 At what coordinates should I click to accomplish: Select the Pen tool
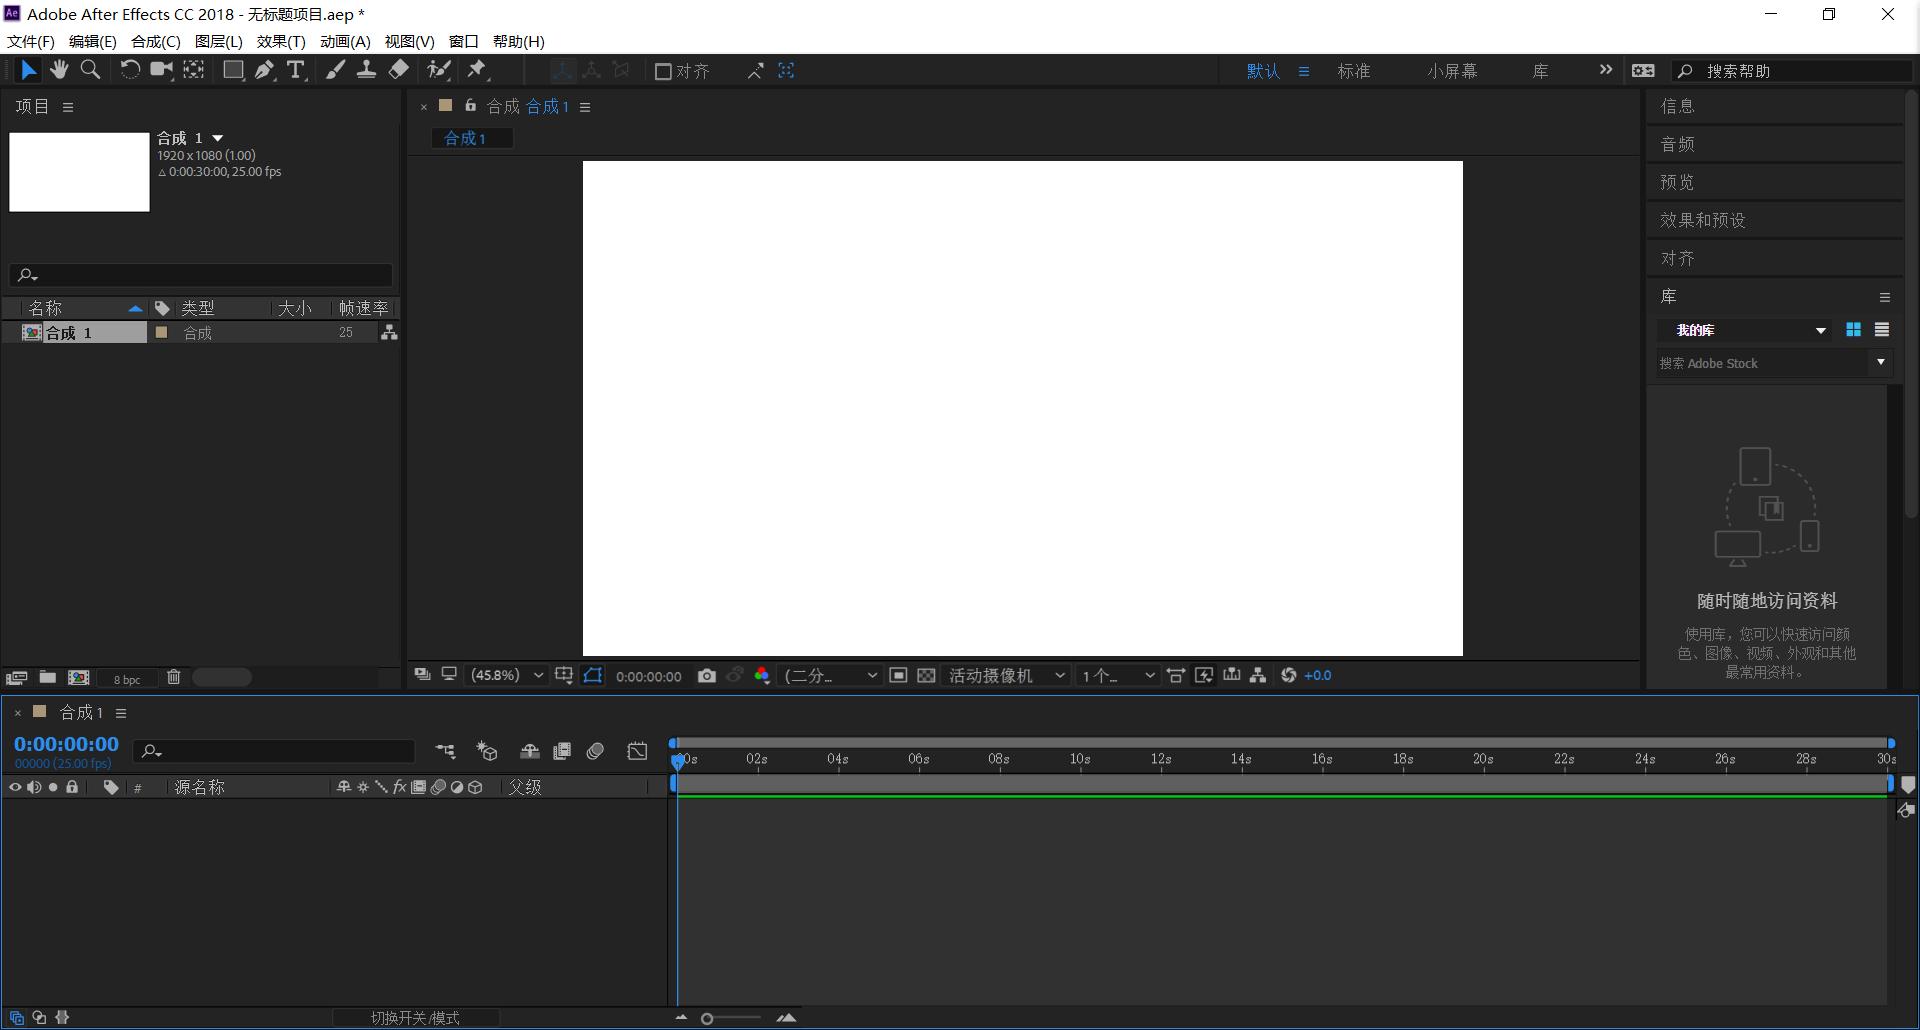point(264,70)
